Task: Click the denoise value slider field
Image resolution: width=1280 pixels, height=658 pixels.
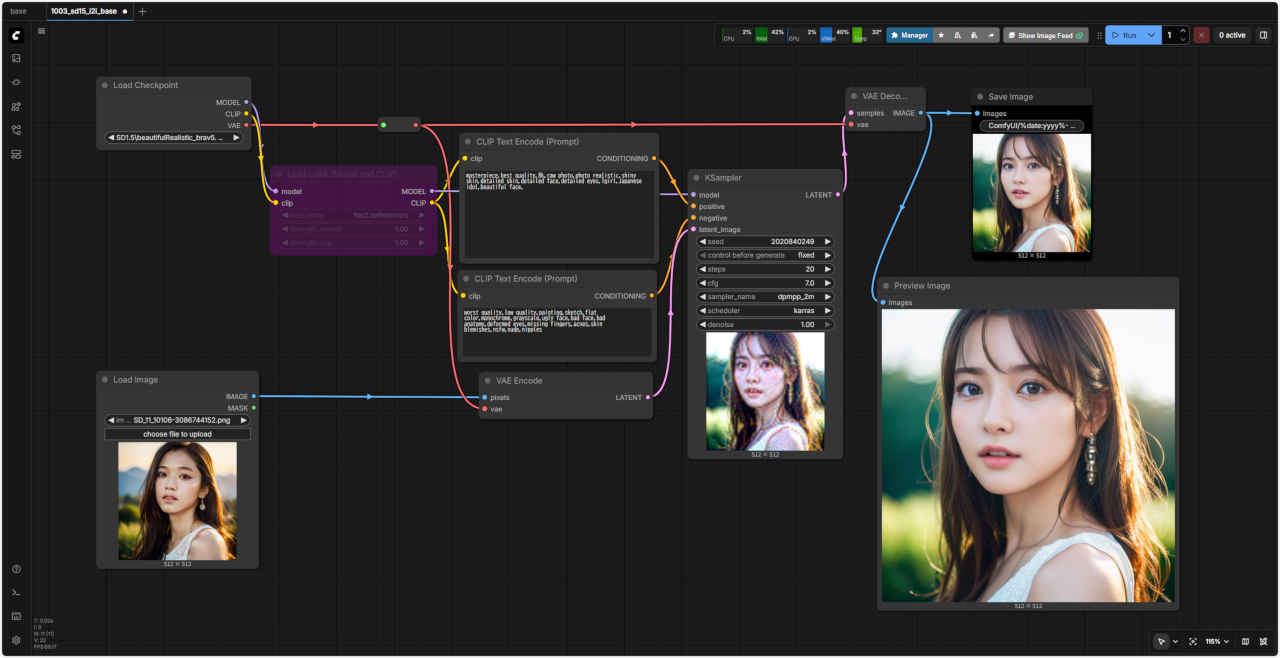Action: [765, 325]
